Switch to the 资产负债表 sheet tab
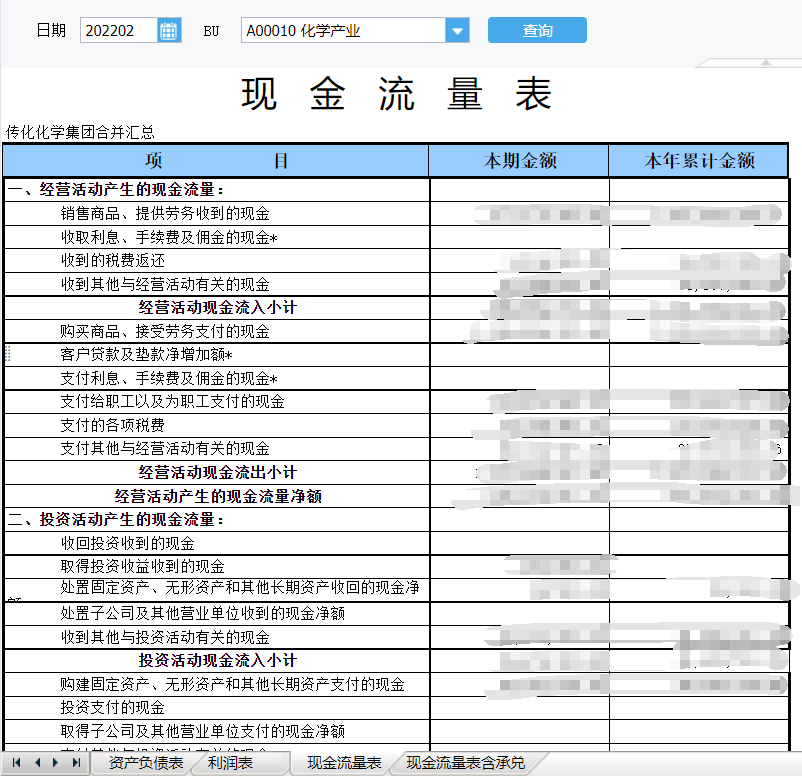802x776 pixels. pos(146,763)
